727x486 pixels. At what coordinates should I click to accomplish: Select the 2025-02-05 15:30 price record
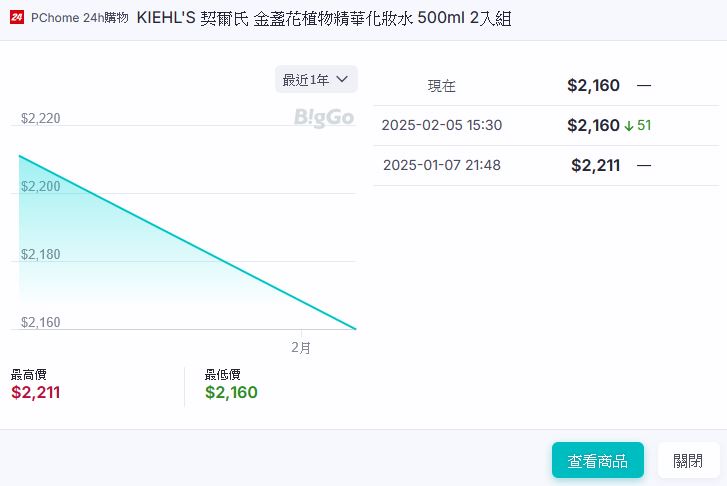(545, 126)
